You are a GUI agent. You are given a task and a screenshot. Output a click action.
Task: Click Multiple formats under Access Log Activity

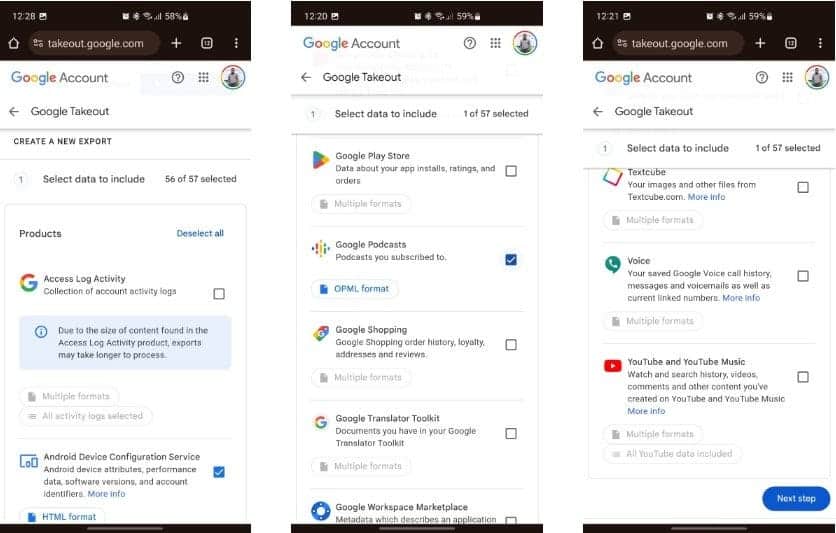[69, 397]
